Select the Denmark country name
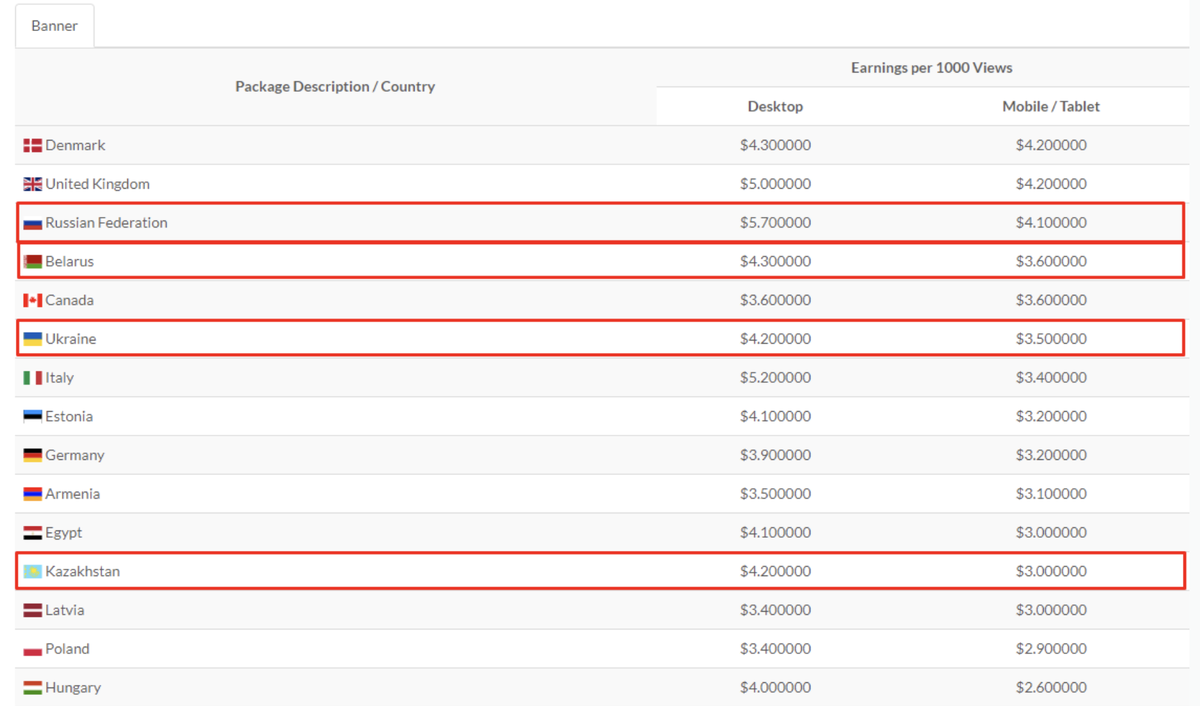This screenshot has height=706, width=1200. coord(75,145)
